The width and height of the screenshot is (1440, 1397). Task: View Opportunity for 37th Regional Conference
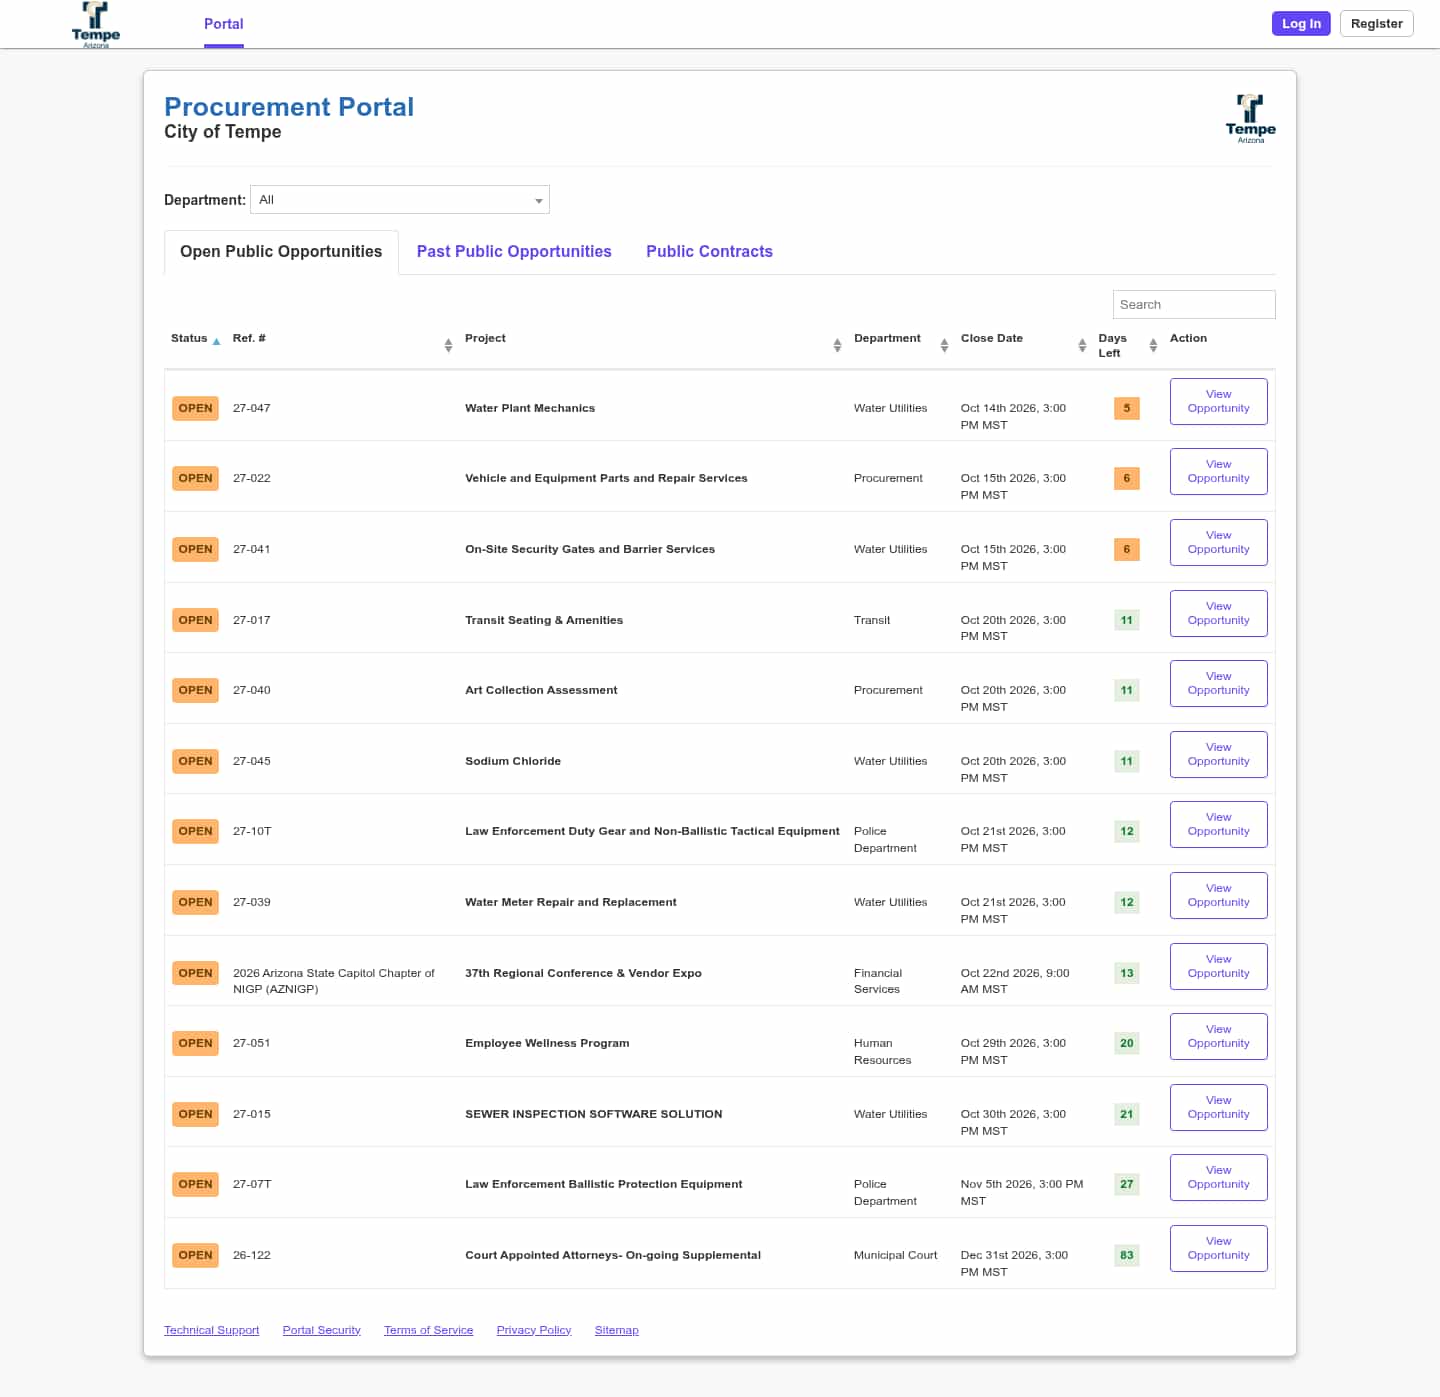pos(1218,966)
